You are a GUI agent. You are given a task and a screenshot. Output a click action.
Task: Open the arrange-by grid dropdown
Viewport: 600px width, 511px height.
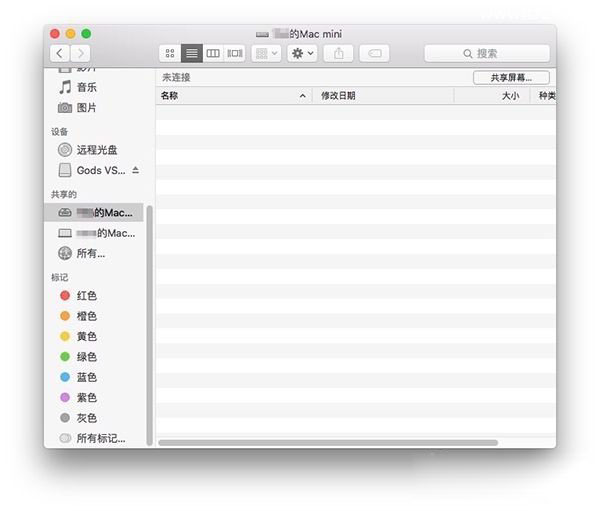pos(266,53)
